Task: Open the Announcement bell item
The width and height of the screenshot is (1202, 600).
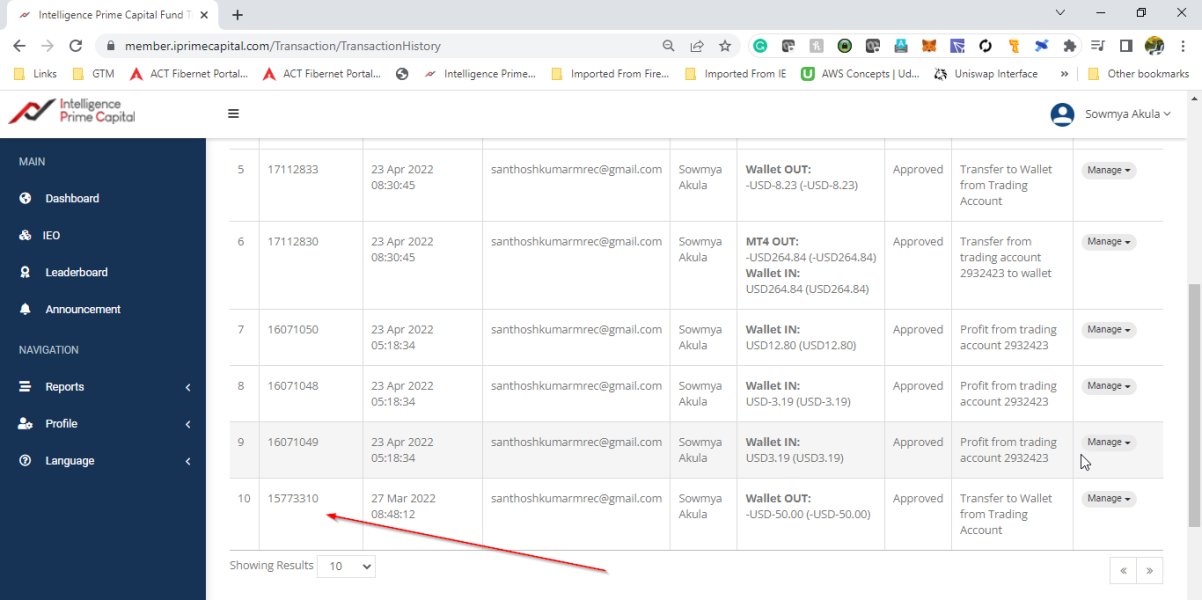Action: click(82, 310)
